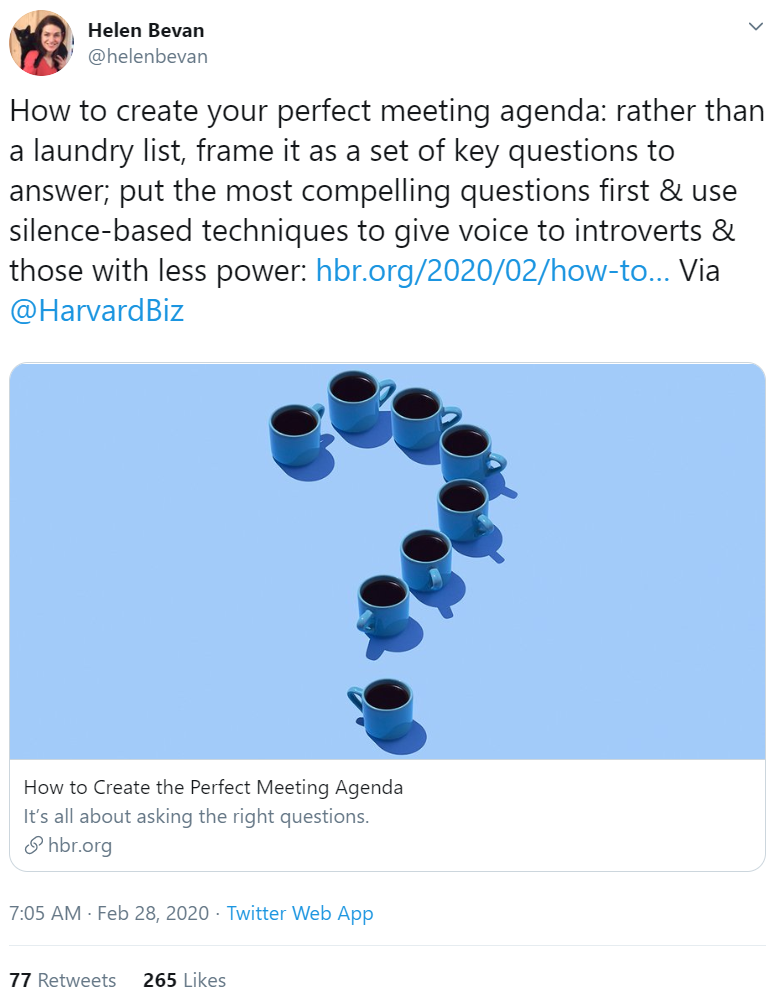Click the card subtitle about right questions
The image size is (778, 1006).
pyautogui.click(x=196, y=816)
